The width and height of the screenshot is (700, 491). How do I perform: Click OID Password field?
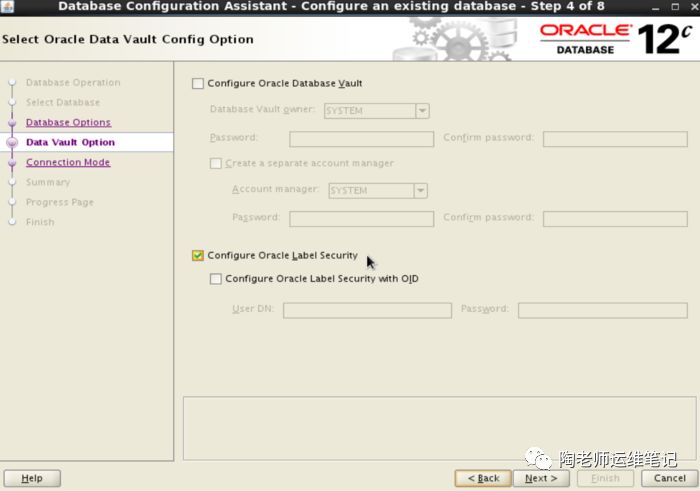click(603, 310)
